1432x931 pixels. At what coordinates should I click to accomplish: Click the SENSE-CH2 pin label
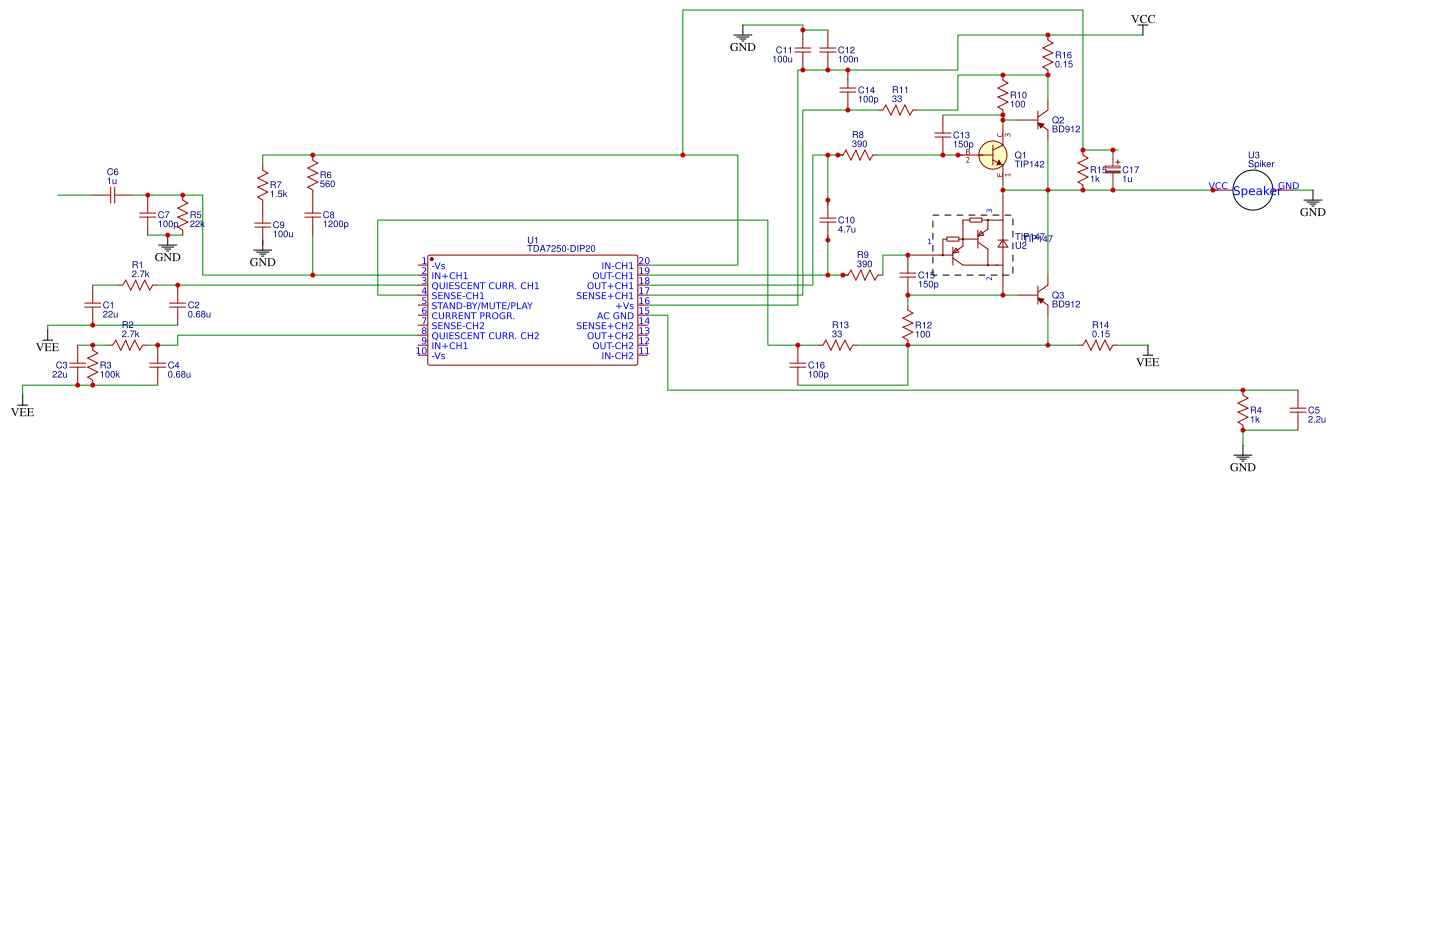(458, 326)
